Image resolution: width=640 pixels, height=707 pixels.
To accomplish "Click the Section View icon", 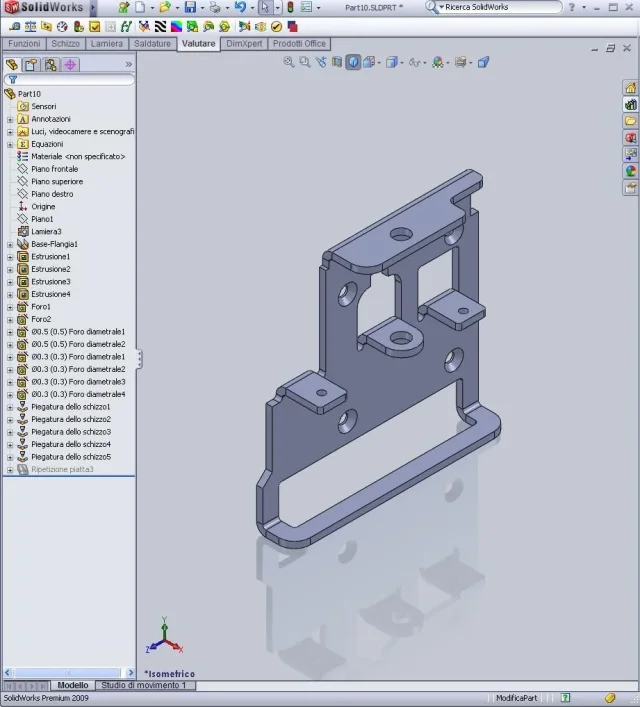I will pyautogui.click(x=337, y=62).
